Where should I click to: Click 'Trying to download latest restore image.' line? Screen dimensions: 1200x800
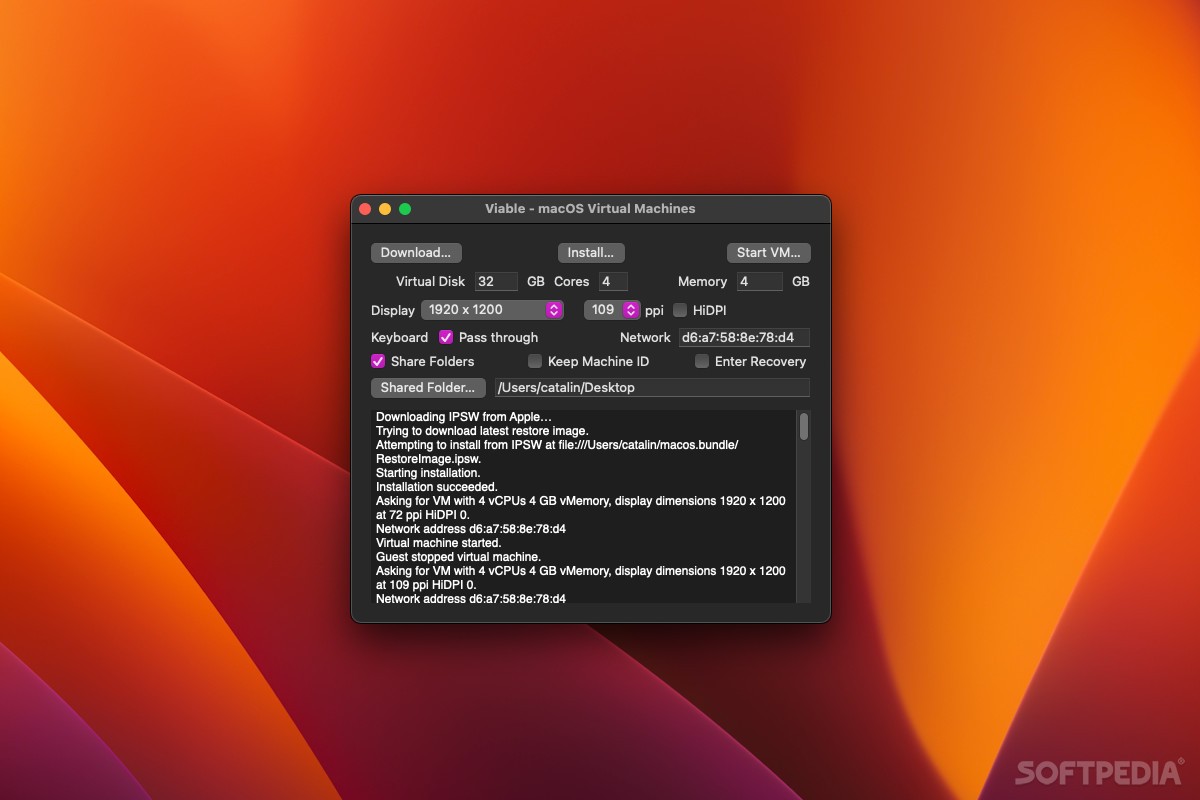click(x=482, y=431)
